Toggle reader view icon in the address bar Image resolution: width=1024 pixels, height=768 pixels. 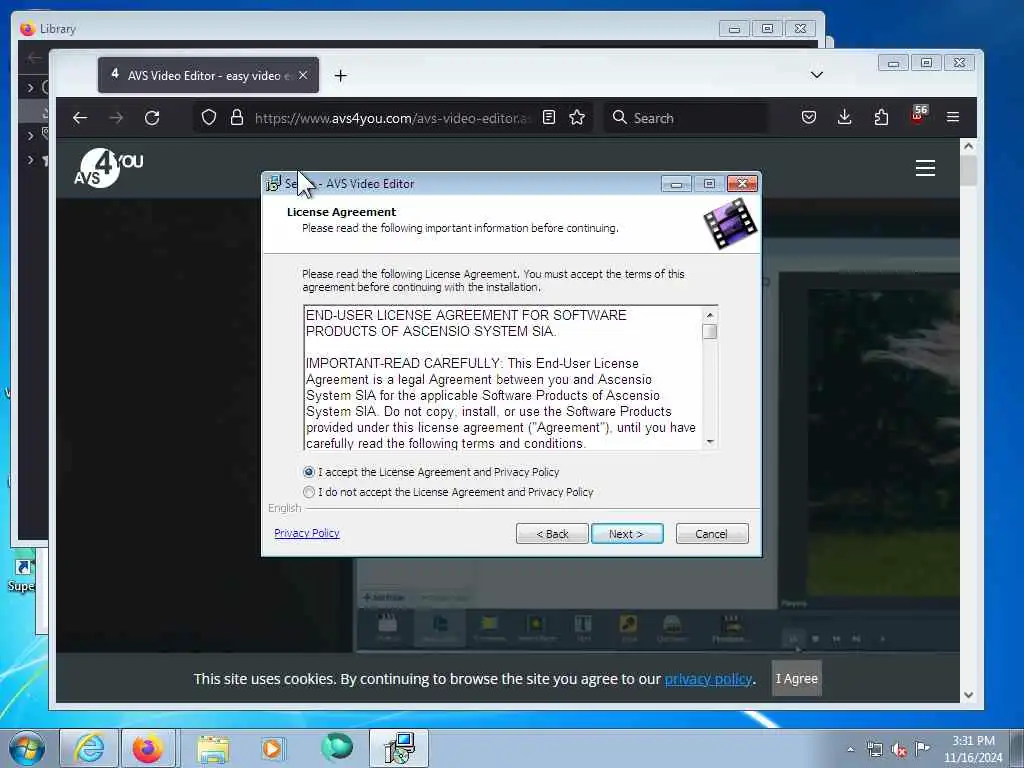coord(549,118)
